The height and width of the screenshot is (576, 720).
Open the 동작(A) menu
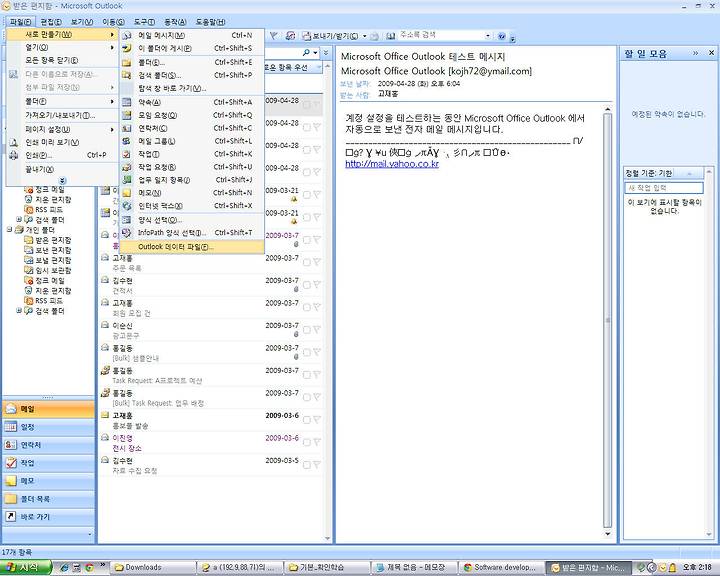coord(175,22)
